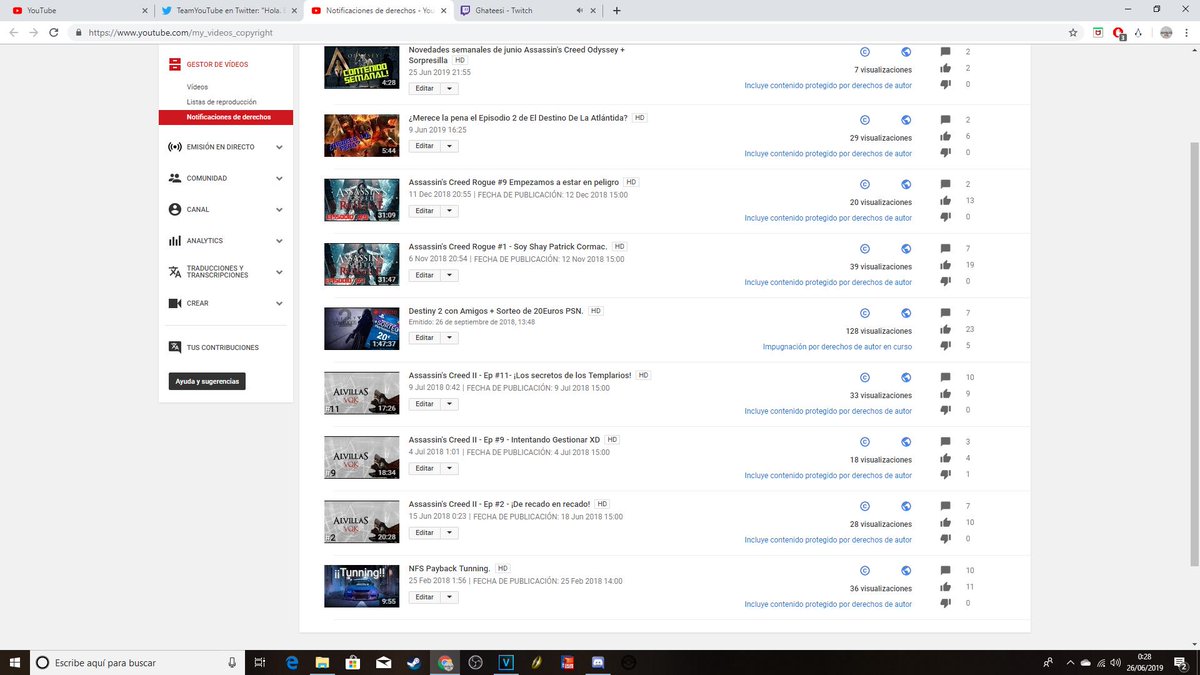Screen dimensions: 1200x675
Task: Open Task View on the taskbar
Action: point(258,662)
